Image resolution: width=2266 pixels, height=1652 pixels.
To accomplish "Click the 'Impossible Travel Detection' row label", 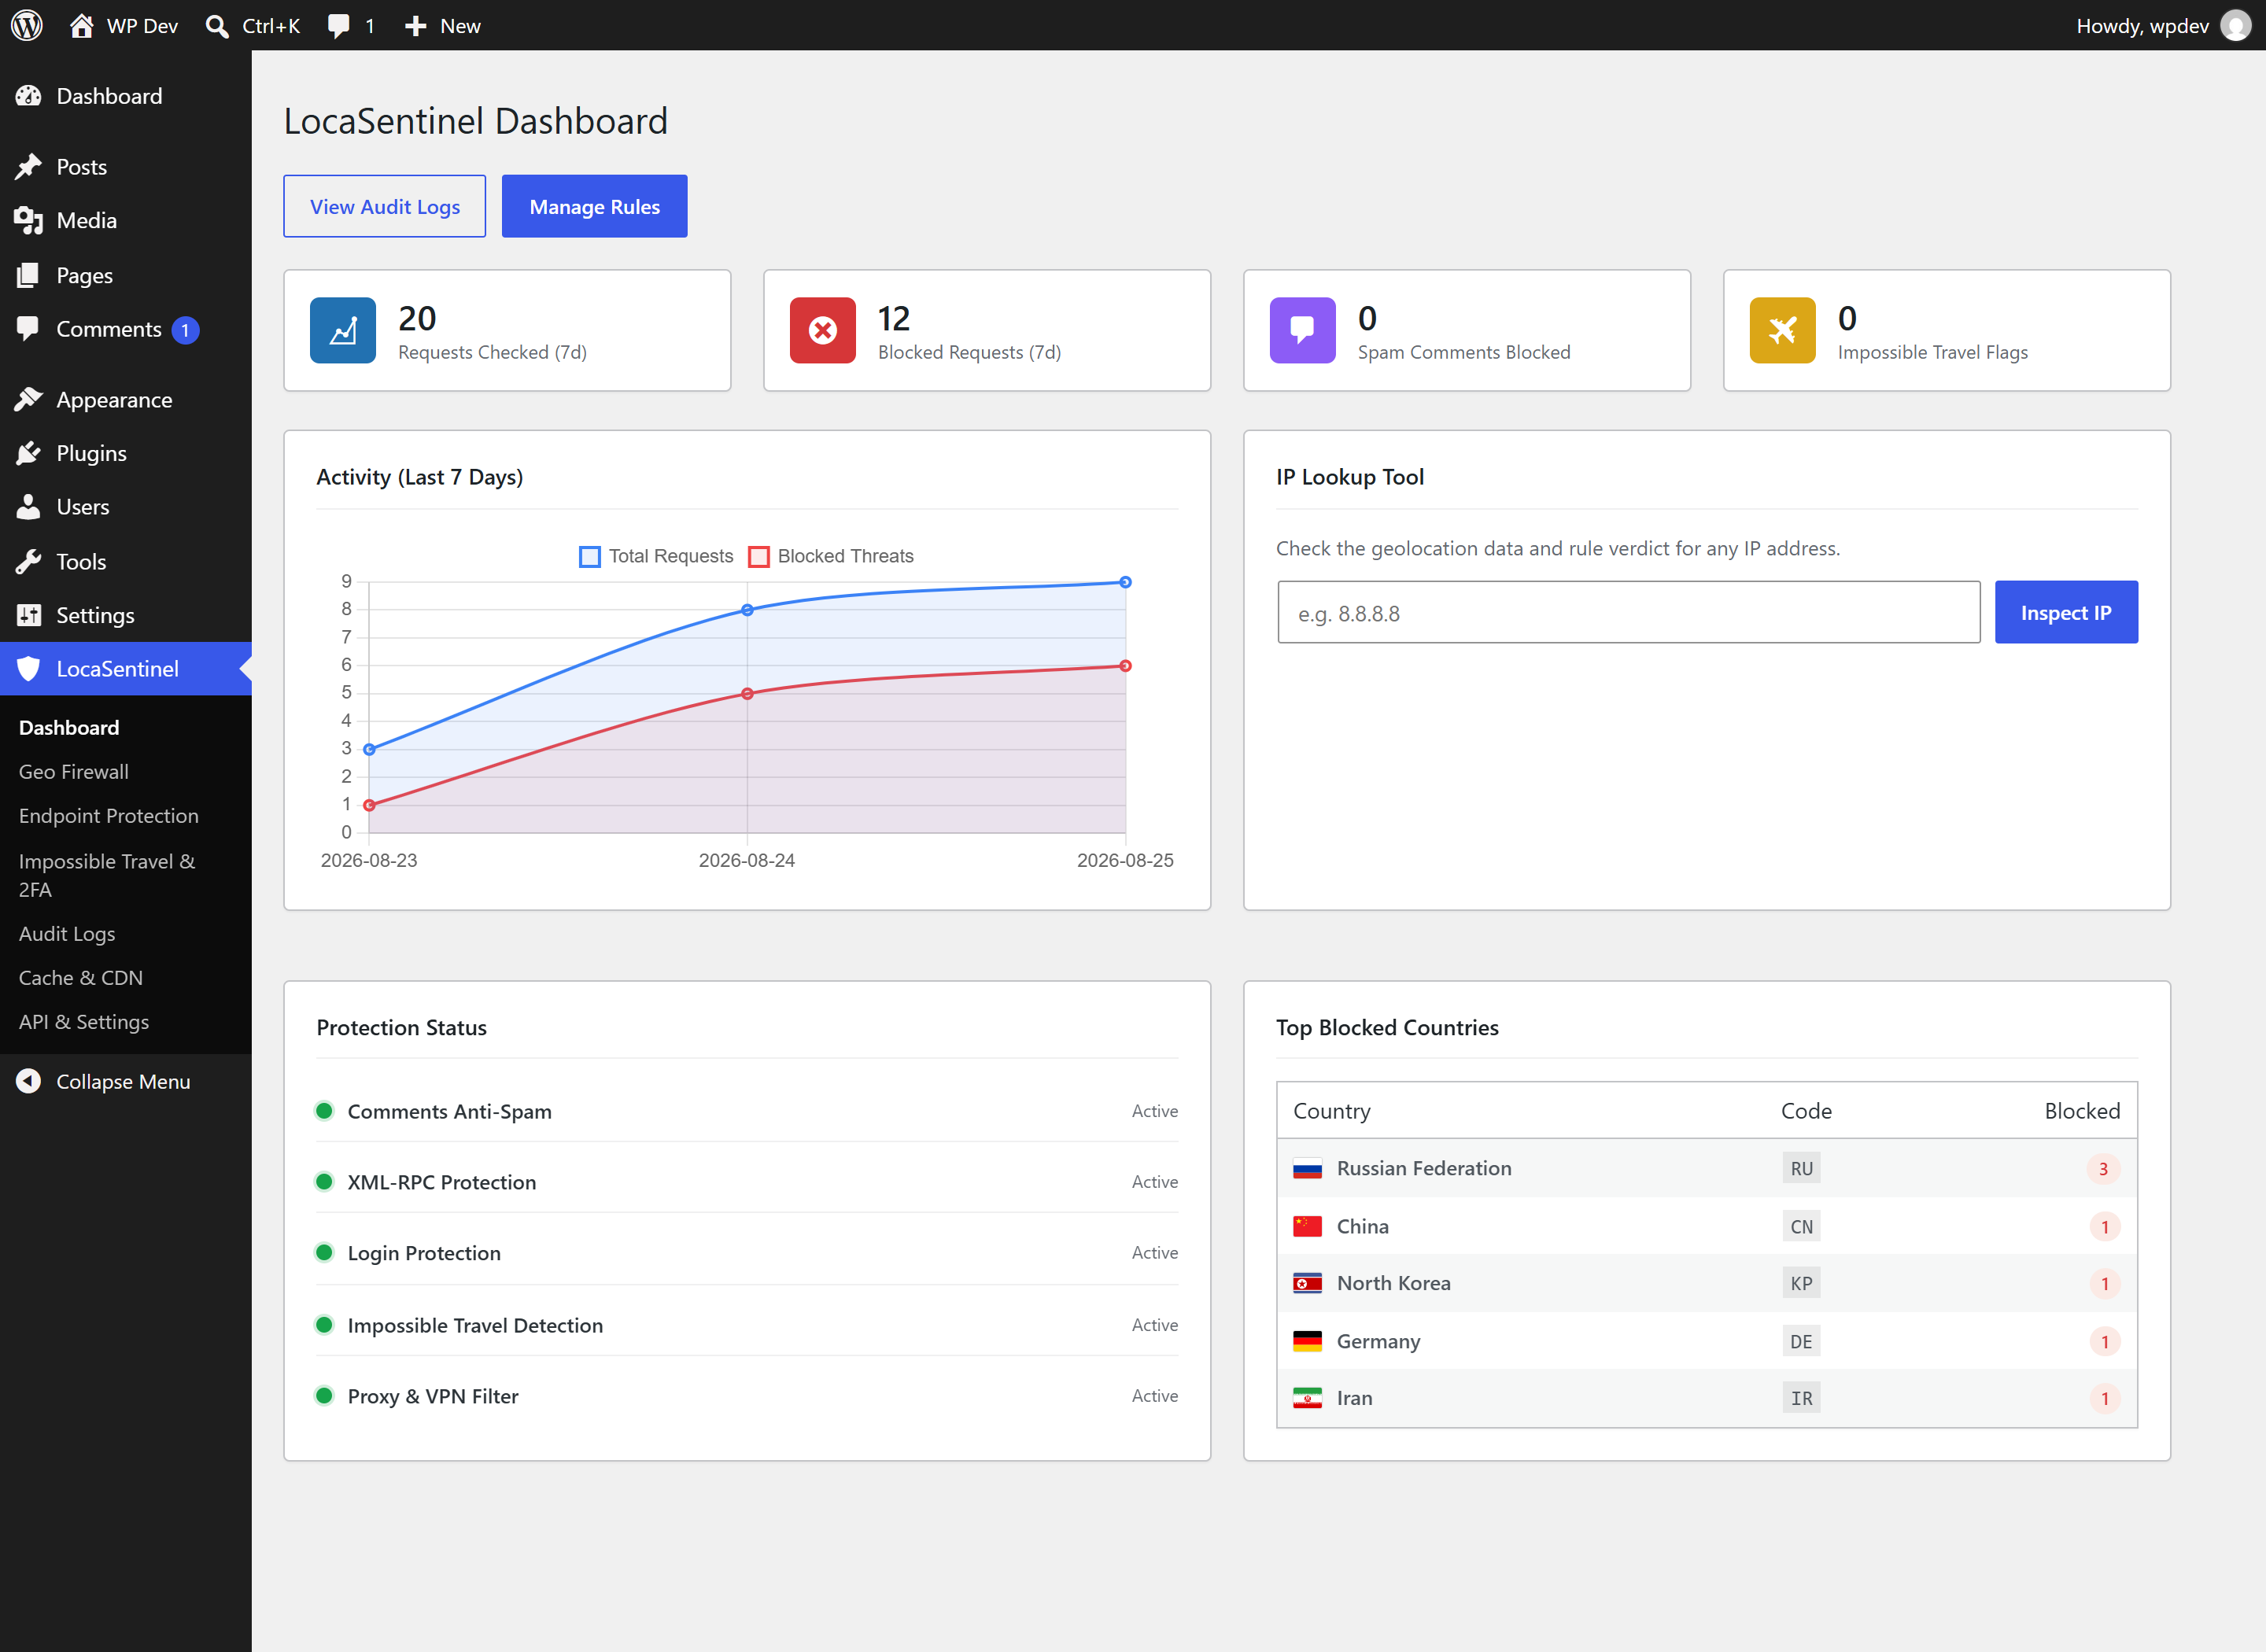I will pos(475,1325).
